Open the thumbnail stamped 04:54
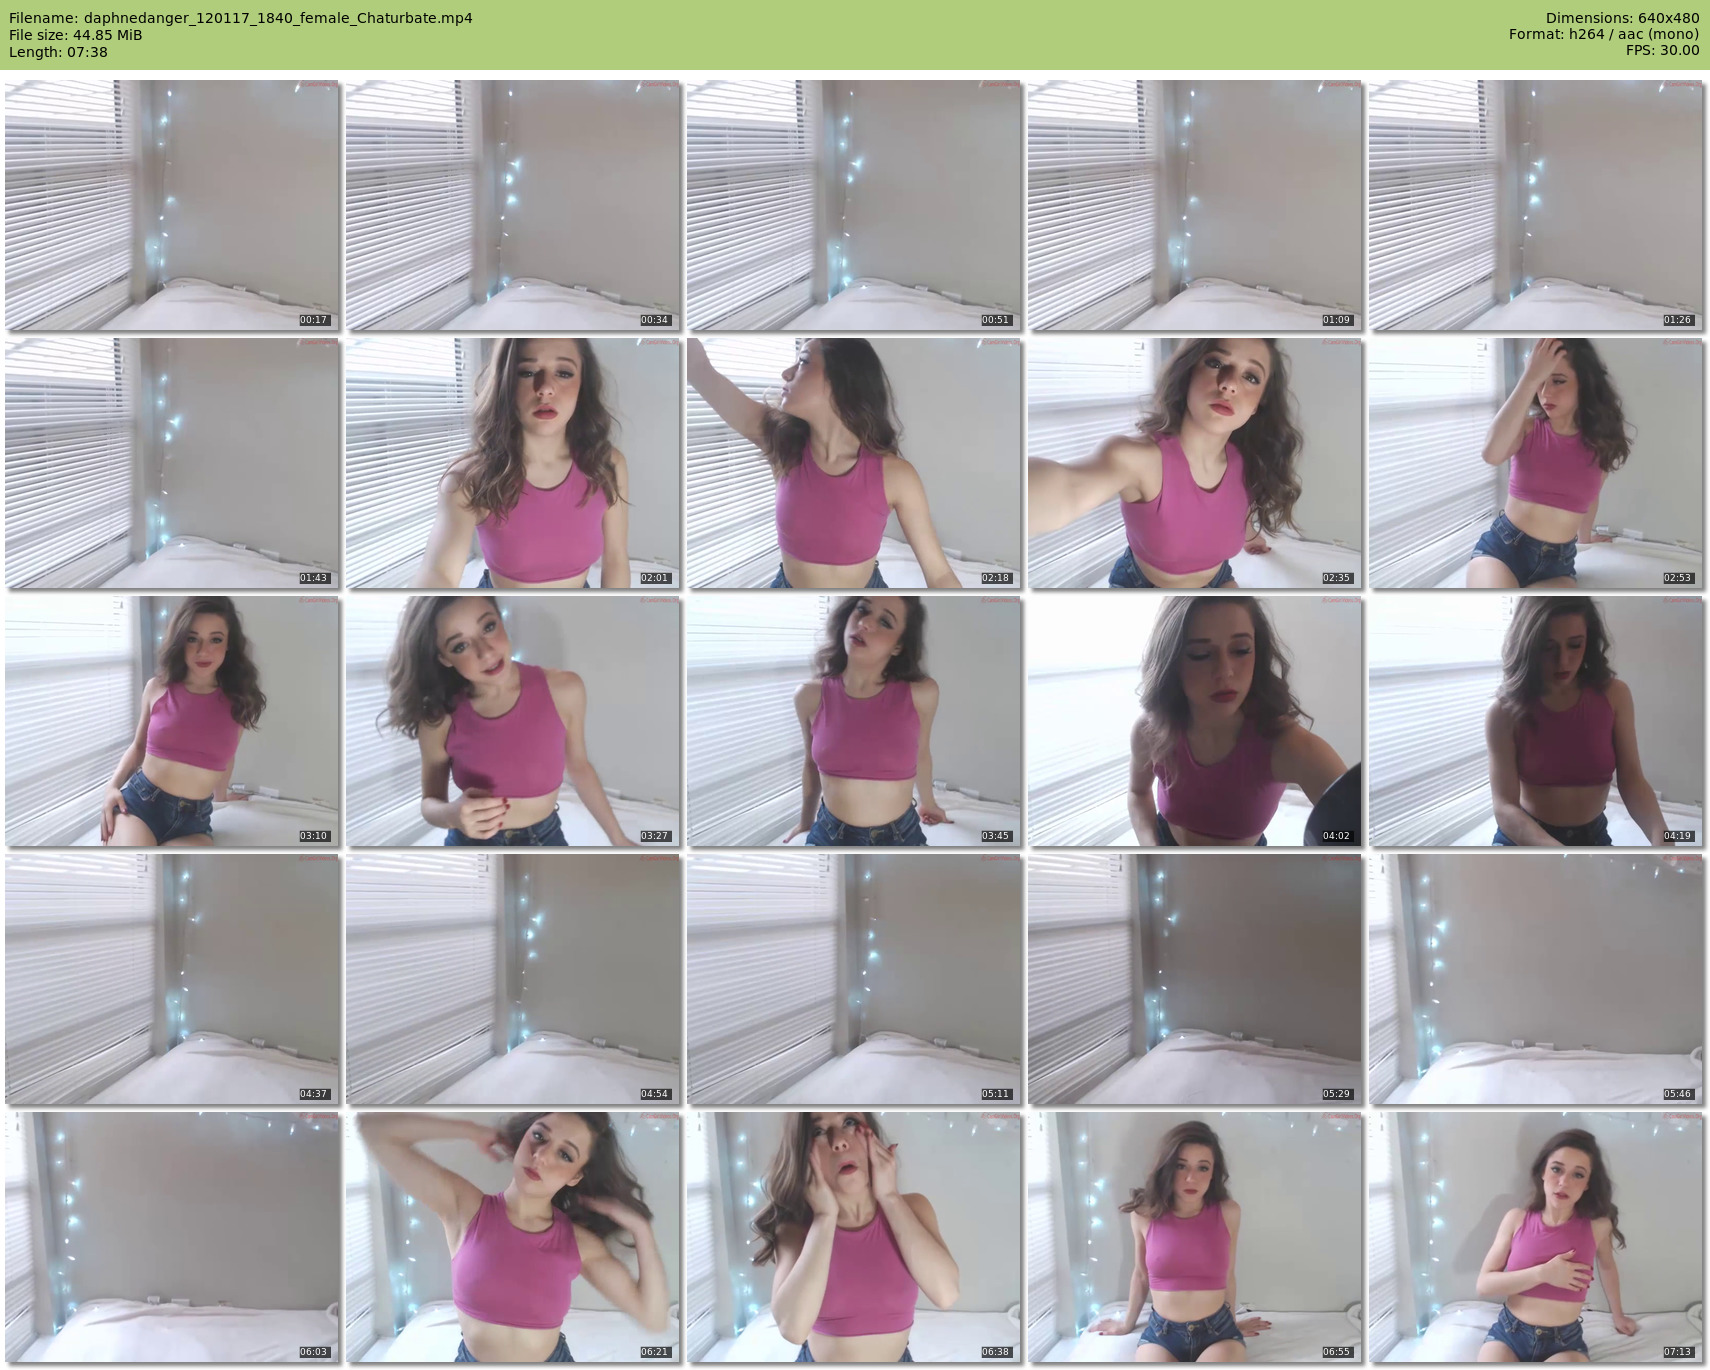This screenshot has height=1370, width=1710. tap(513, 979)
